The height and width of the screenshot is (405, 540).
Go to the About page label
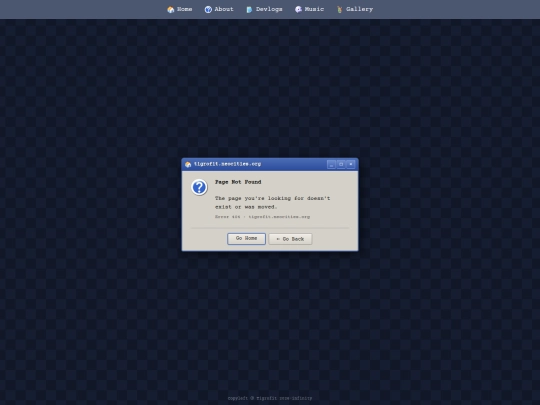pyautogui.click(x=224, y=9)
